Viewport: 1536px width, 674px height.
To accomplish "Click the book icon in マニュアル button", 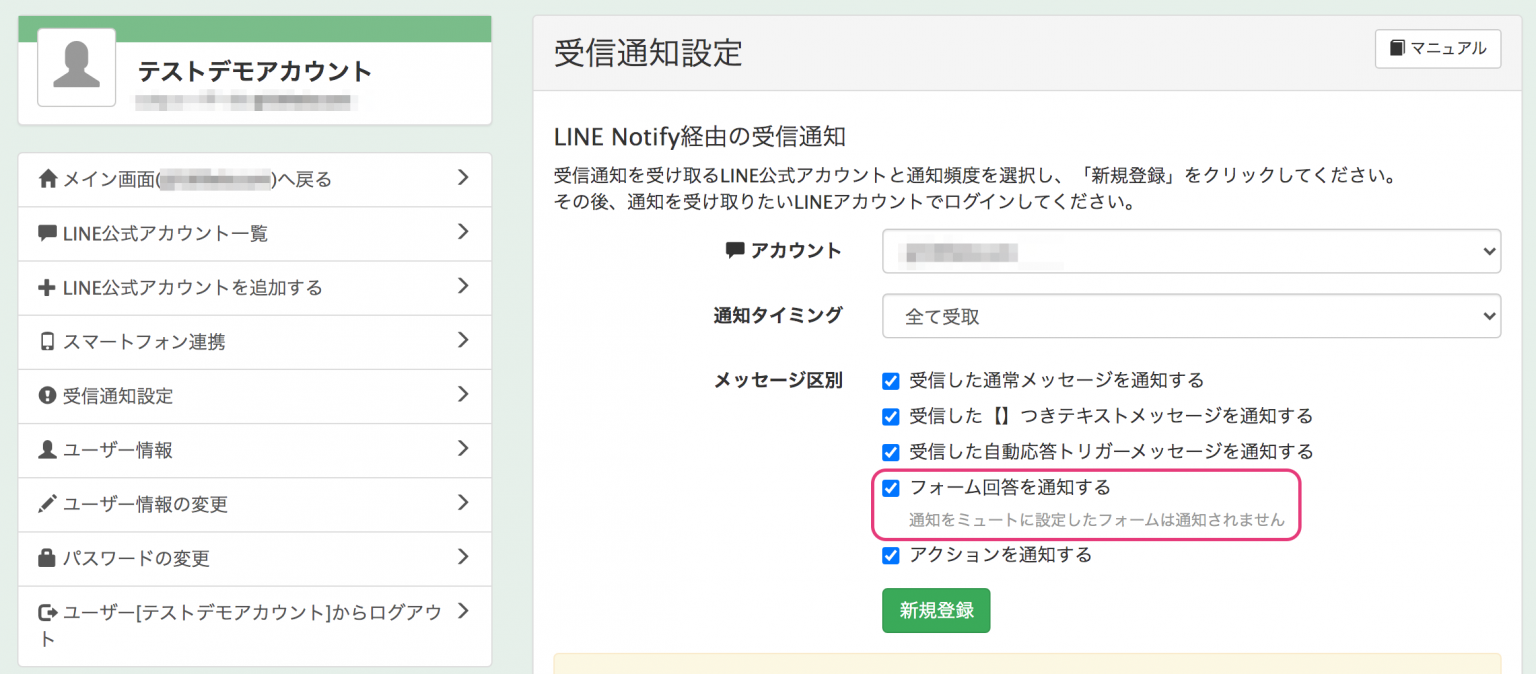I will click(x=1398, y=48).
